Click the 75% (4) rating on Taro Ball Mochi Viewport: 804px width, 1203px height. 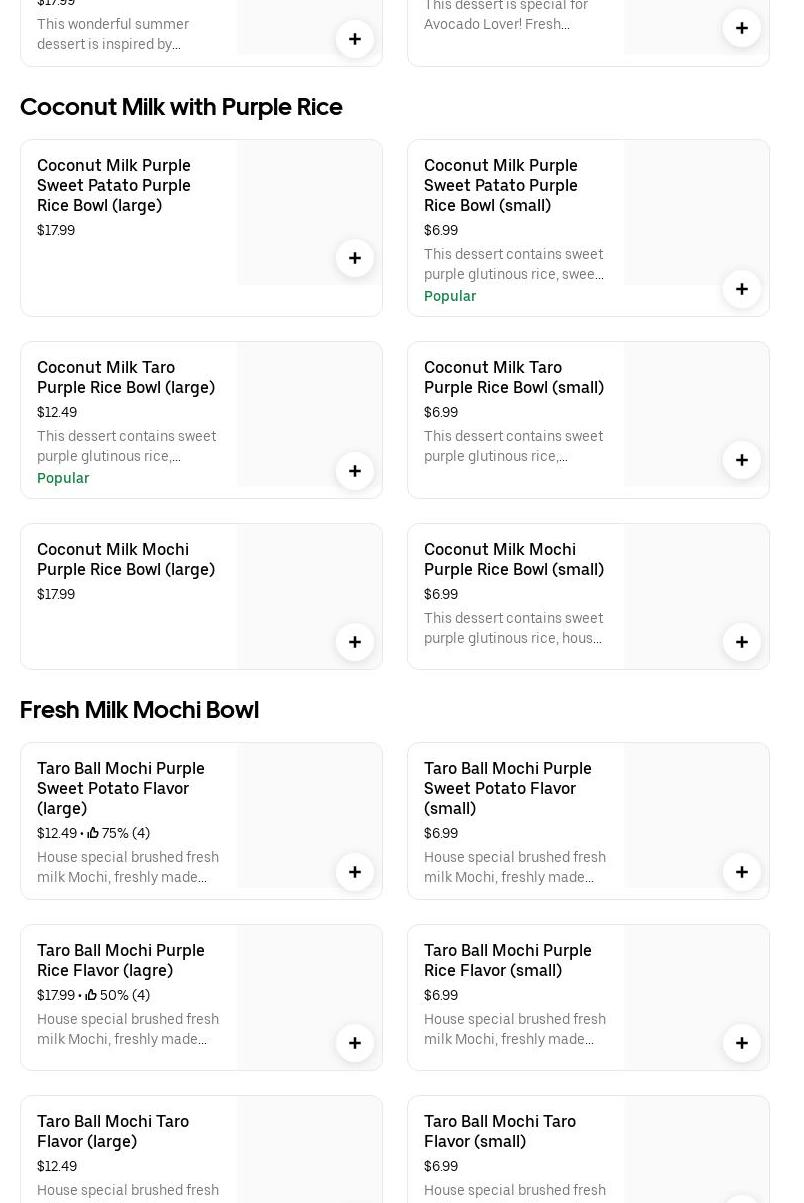pos(119,833)
